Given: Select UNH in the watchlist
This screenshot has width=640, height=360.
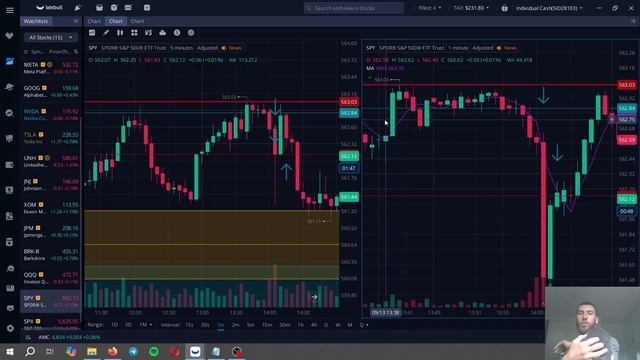Looking at the screenshot, I should 51,161.
